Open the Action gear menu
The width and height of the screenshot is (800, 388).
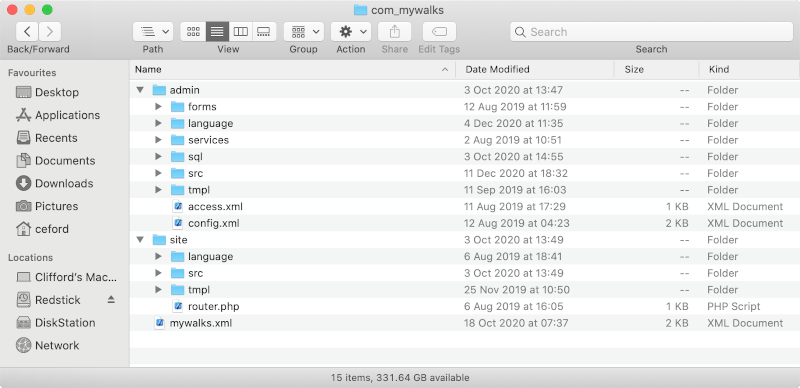(351, 32)
